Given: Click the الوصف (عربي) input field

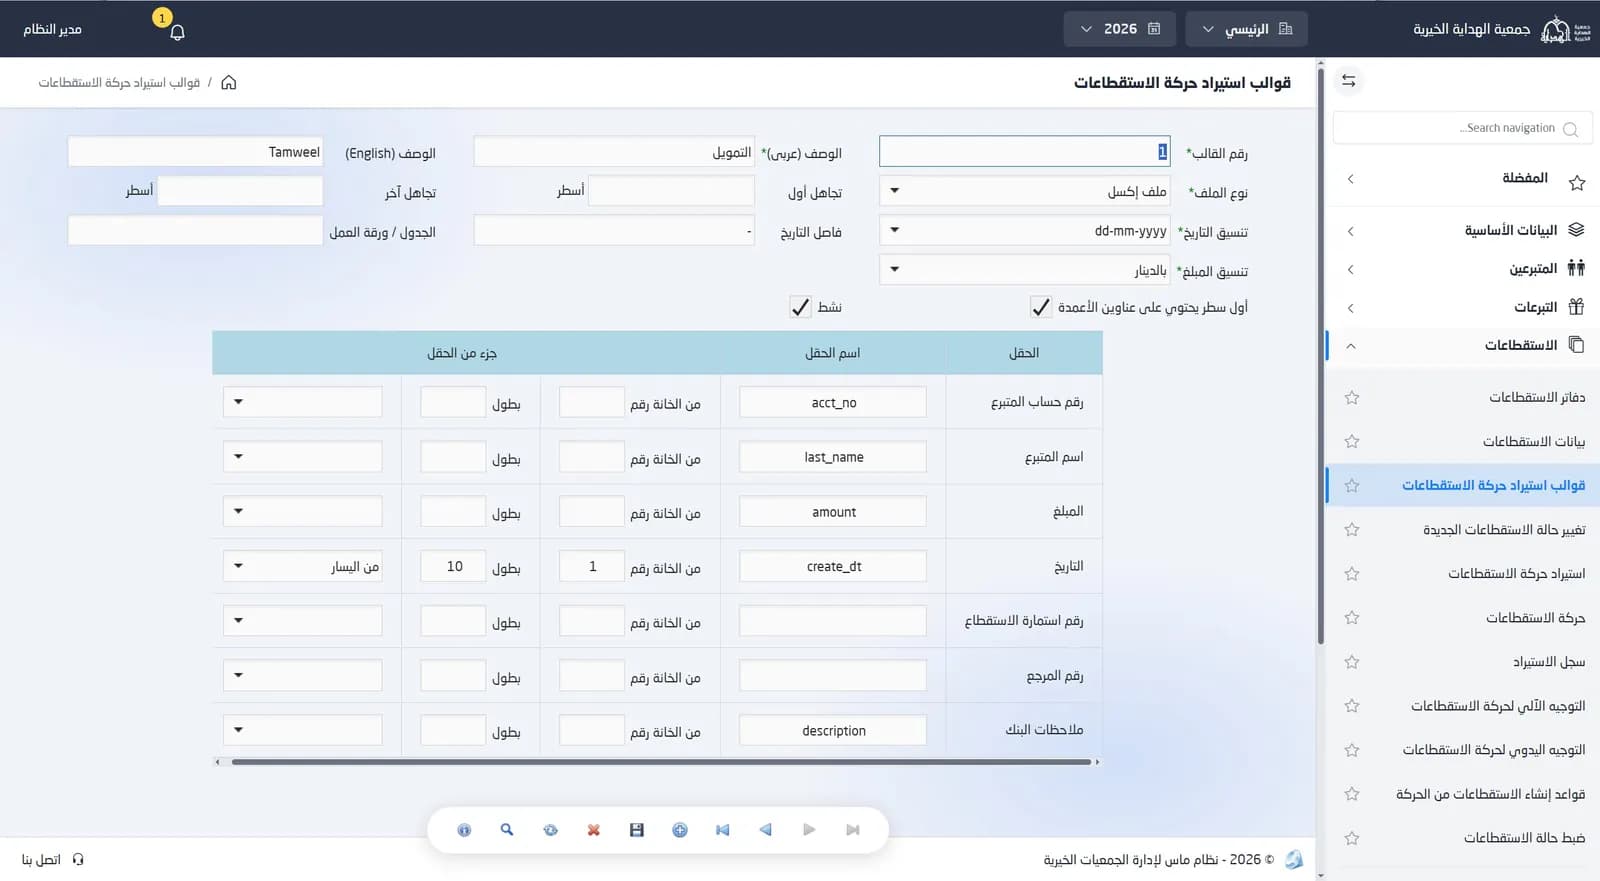Looking at the screenshot, I should pyautogui.click(x=614, y=151).
